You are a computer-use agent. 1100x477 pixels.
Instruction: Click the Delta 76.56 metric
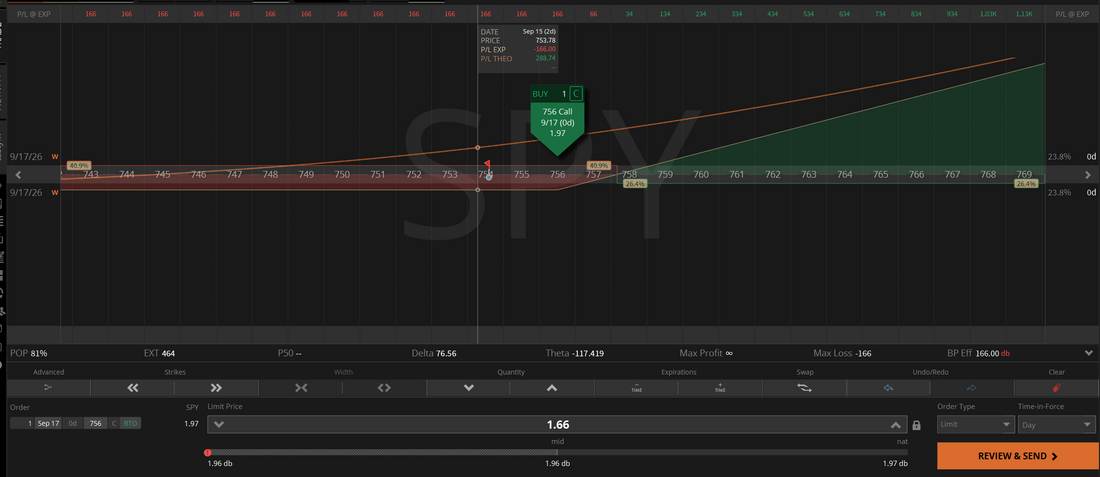click(x=434, y=353)
